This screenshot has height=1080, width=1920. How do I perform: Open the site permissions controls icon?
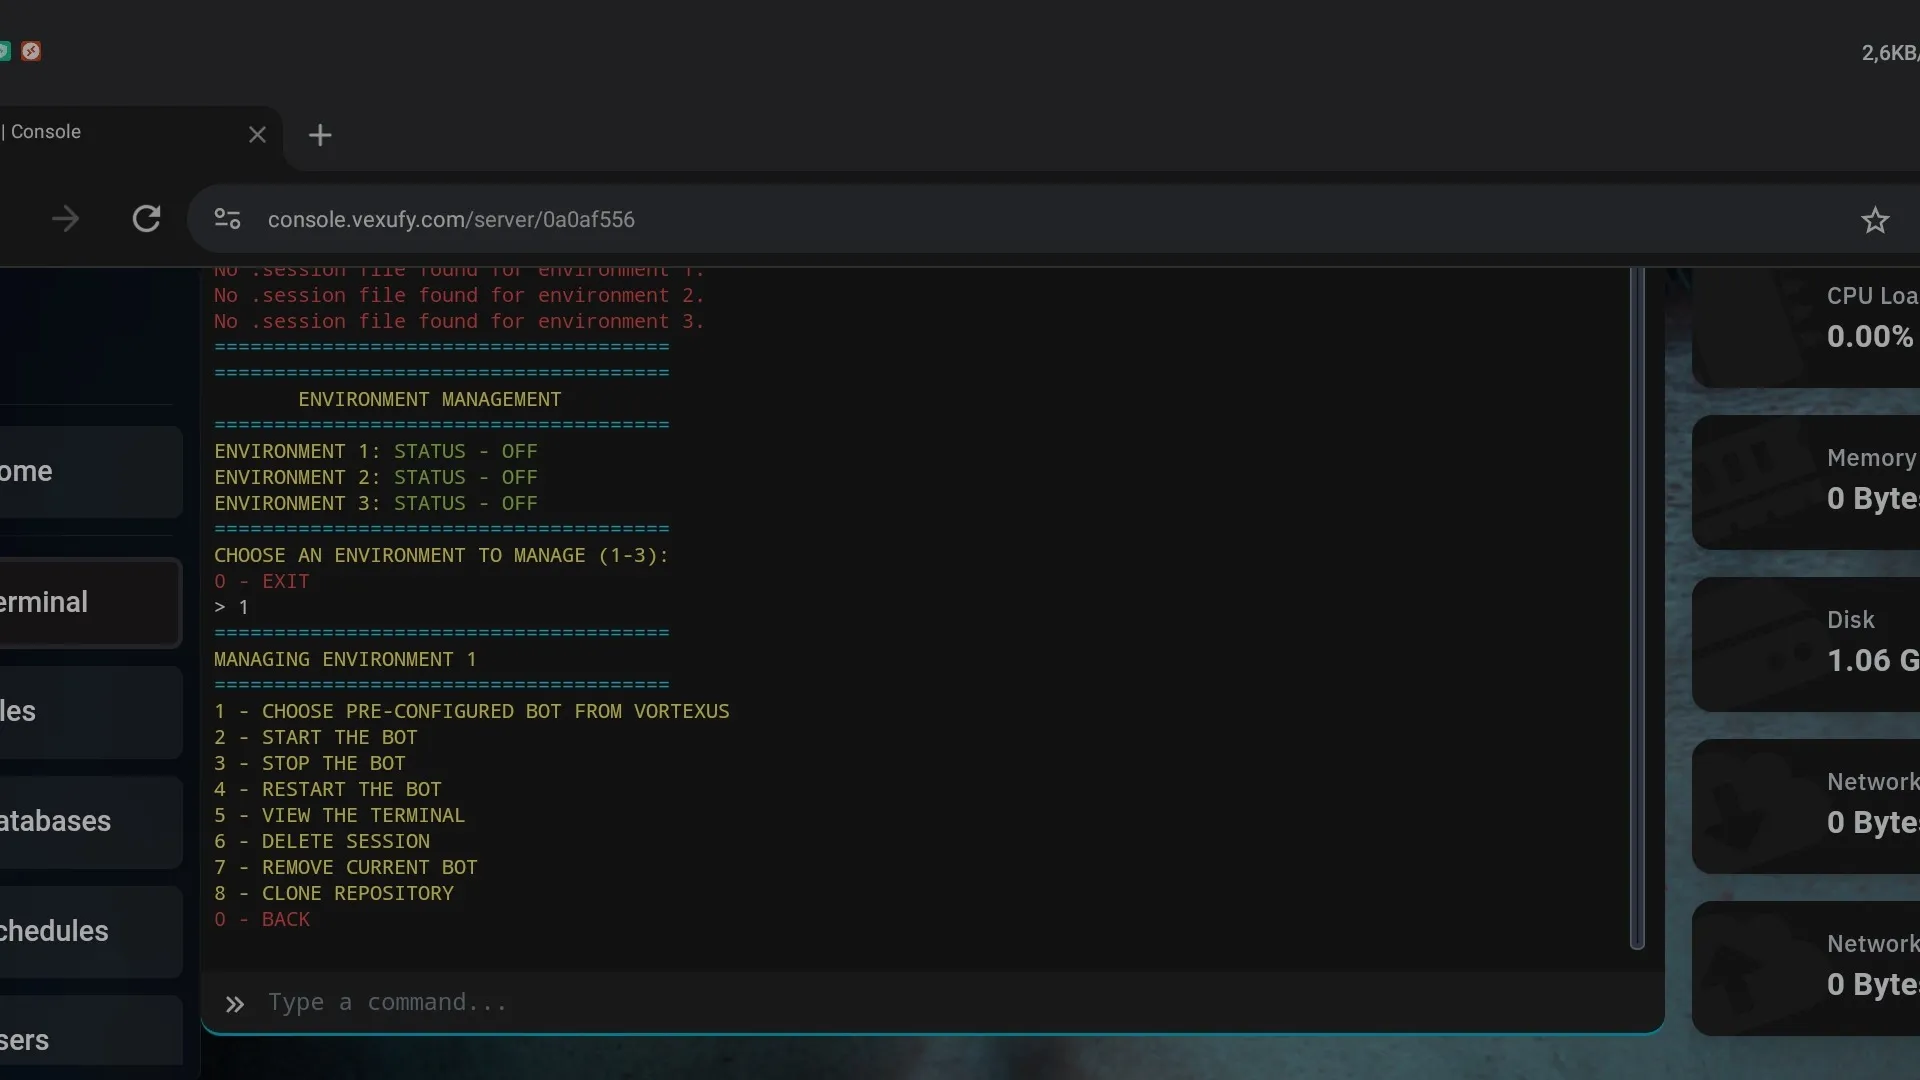pyautogui.click(x=227, y=219)
